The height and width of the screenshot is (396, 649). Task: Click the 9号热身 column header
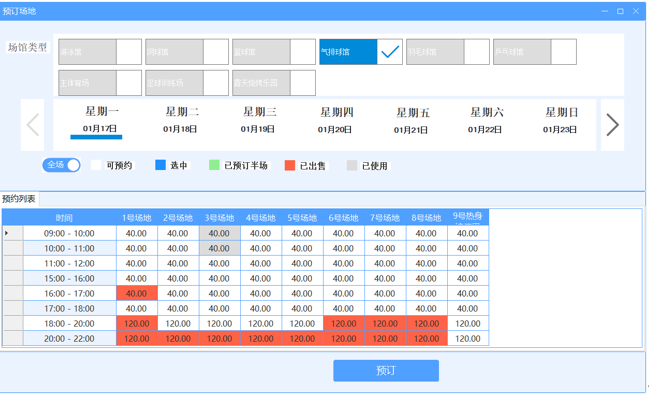468,218
